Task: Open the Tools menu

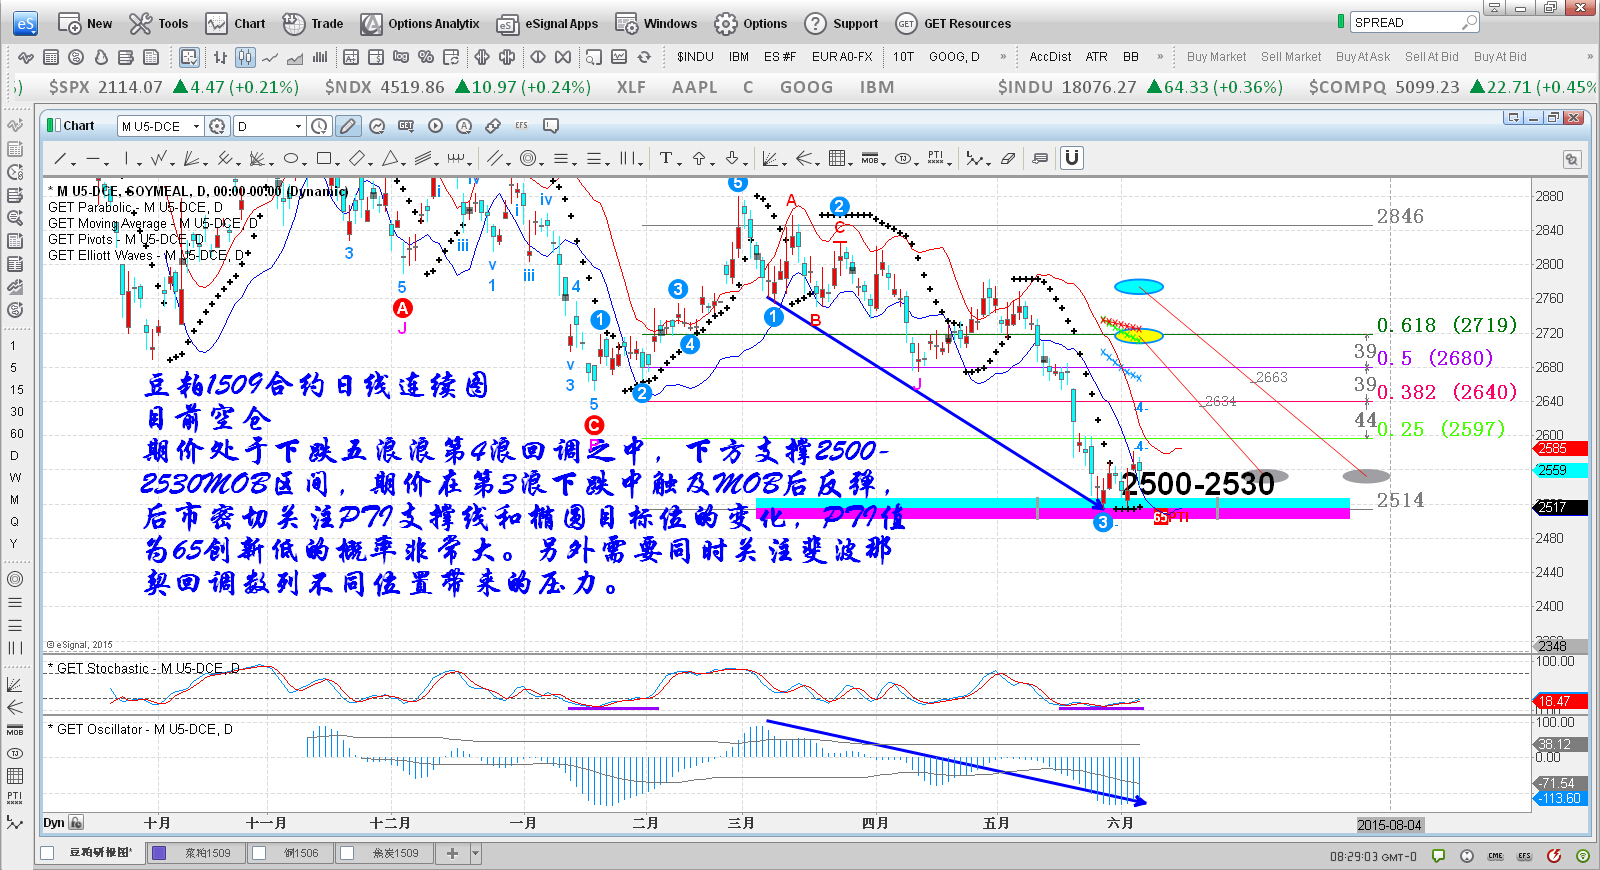Action: click(x=158, y=24)
